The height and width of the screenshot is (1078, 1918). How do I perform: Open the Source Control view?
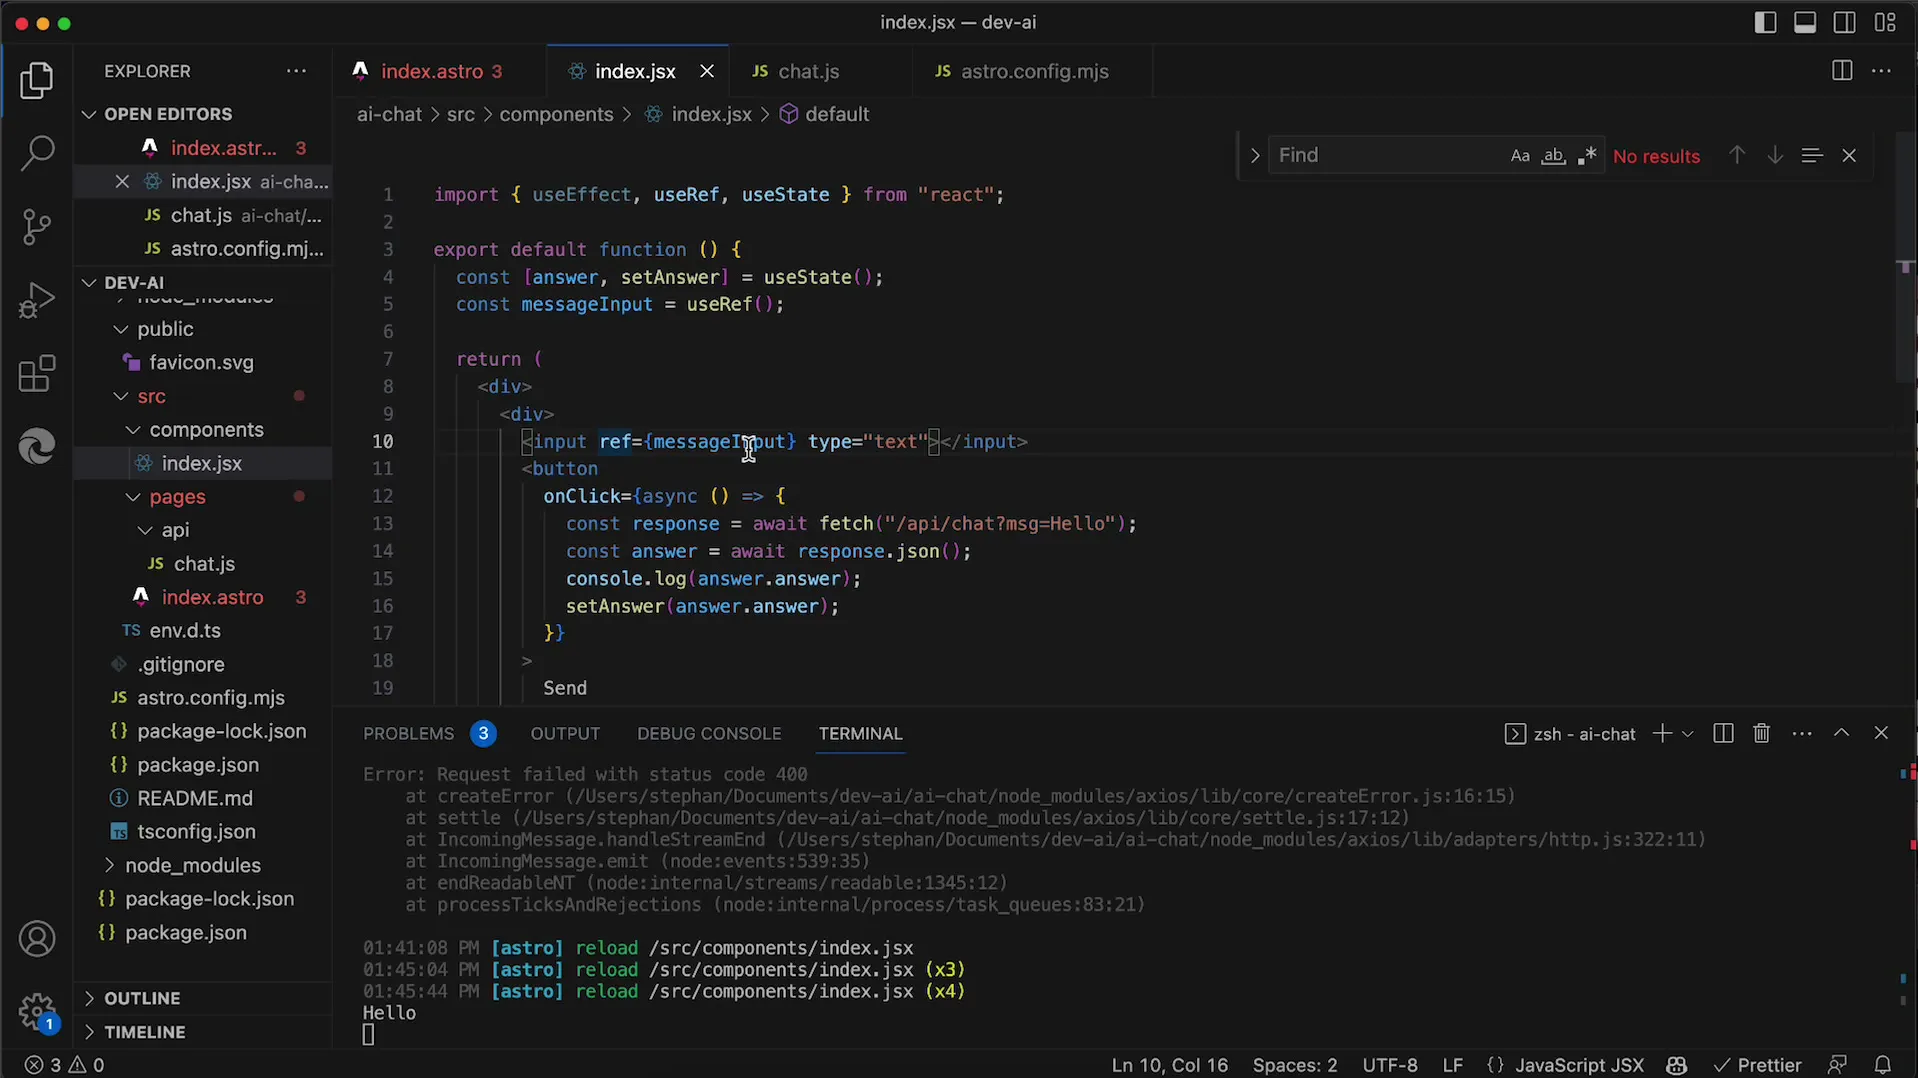coord(37,227)
